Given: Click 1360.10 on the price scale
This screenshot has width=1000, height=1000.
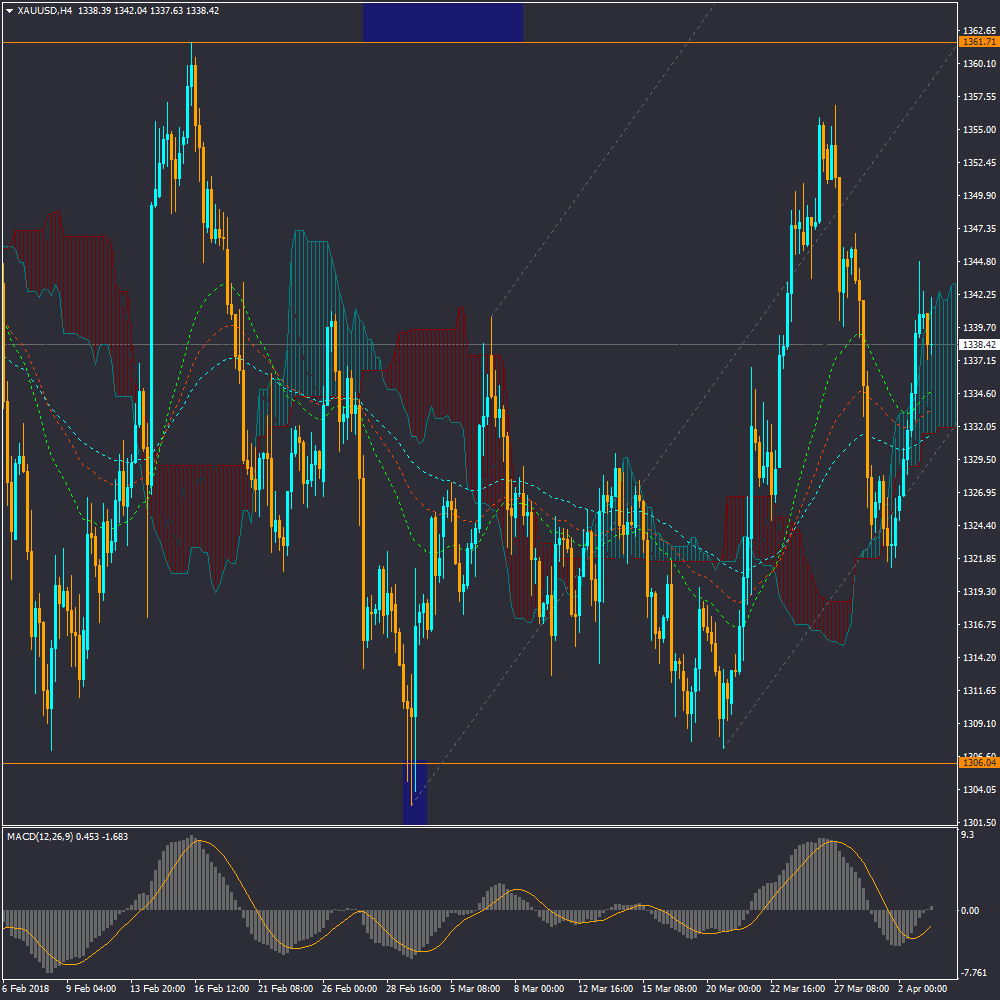Looking at the screenshot, I should [977, 64].
